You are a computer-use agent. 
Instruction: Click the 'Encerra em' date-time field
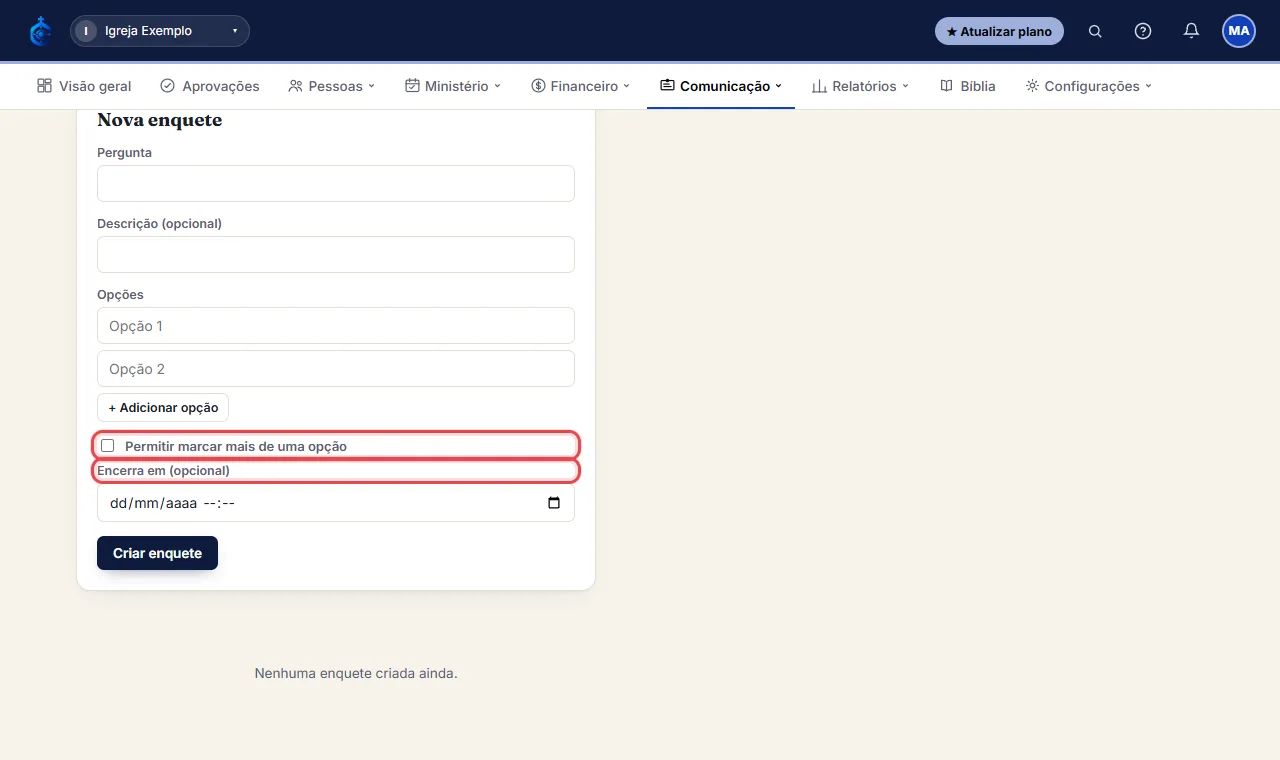pos(336,503)
